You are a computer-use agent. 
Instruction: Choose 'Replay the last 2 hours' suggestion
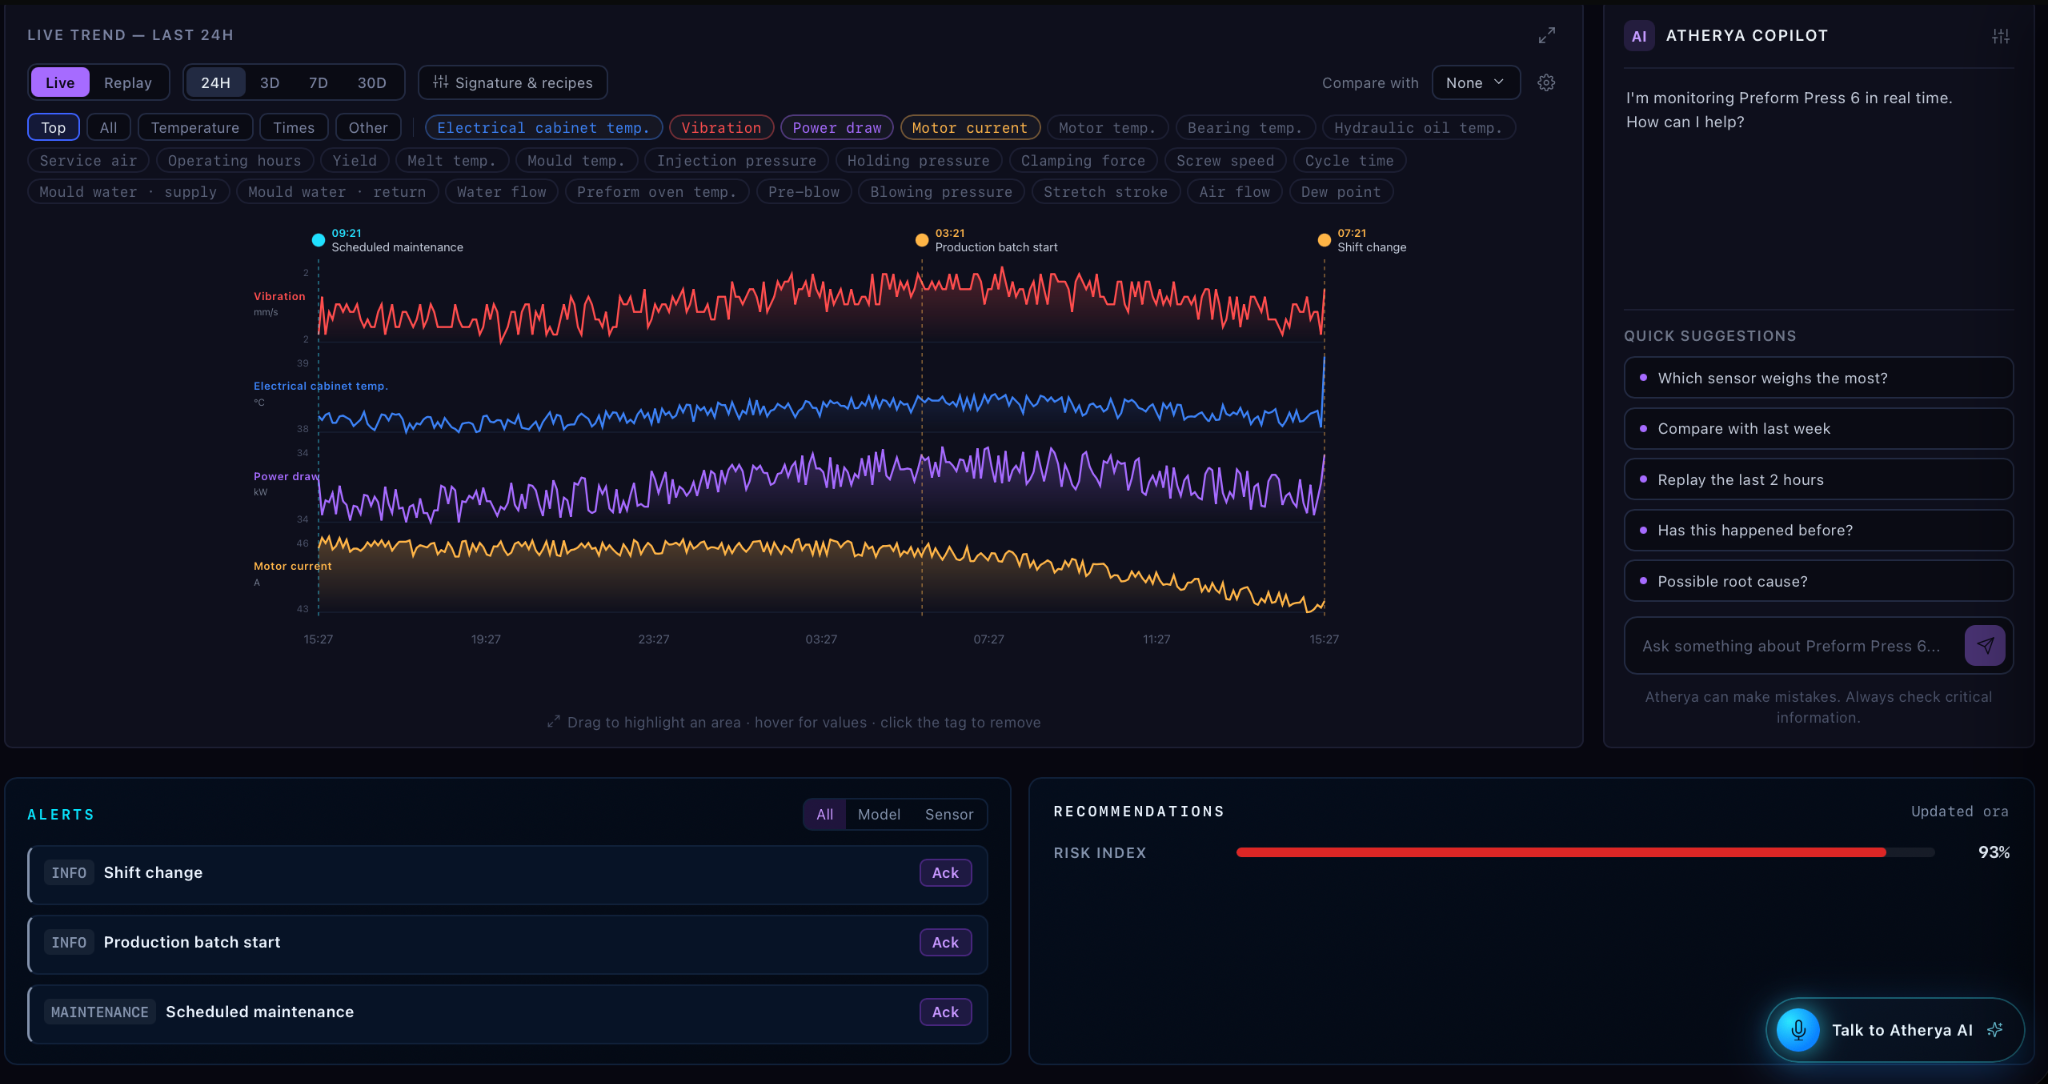click(x=1819, y=480)
